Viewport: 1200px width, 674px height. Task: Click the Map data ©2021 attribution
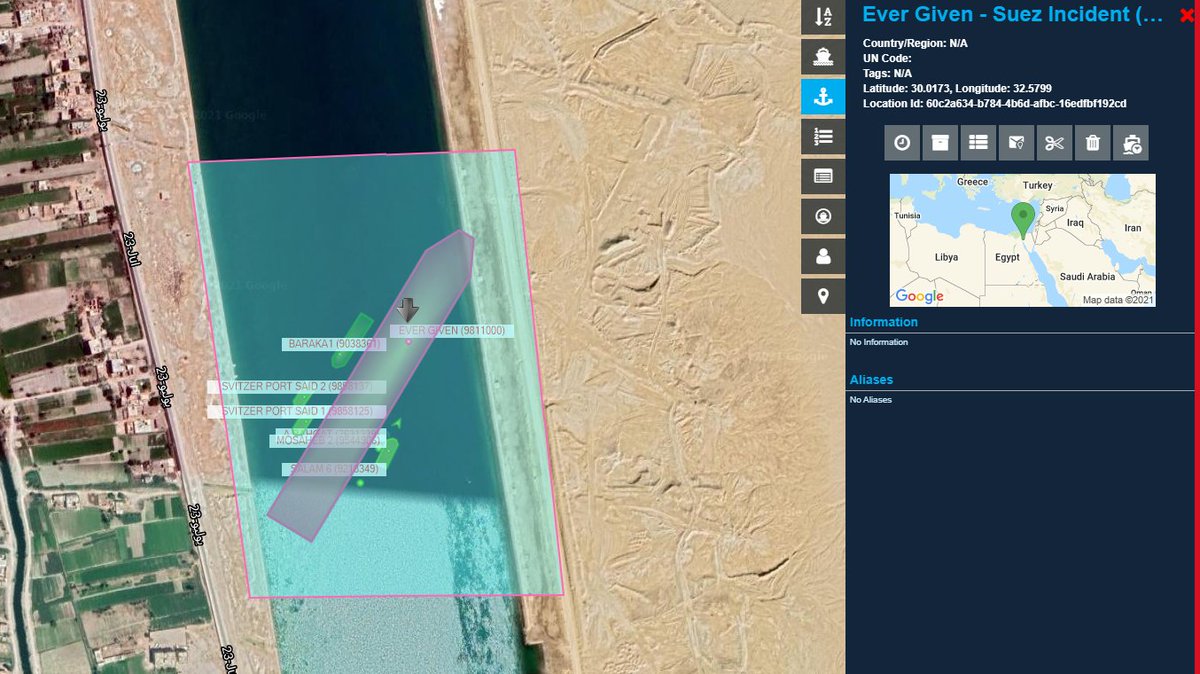pos(1119,300)
